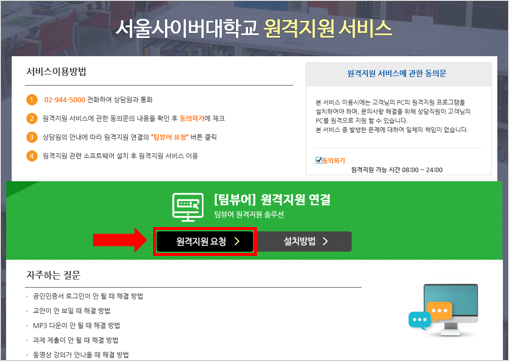Image resolution: width=509 pixels, height=361 pixels.
Task: Click step 4 text about 소프트웨어 설치
Action: tap(120, 156)
